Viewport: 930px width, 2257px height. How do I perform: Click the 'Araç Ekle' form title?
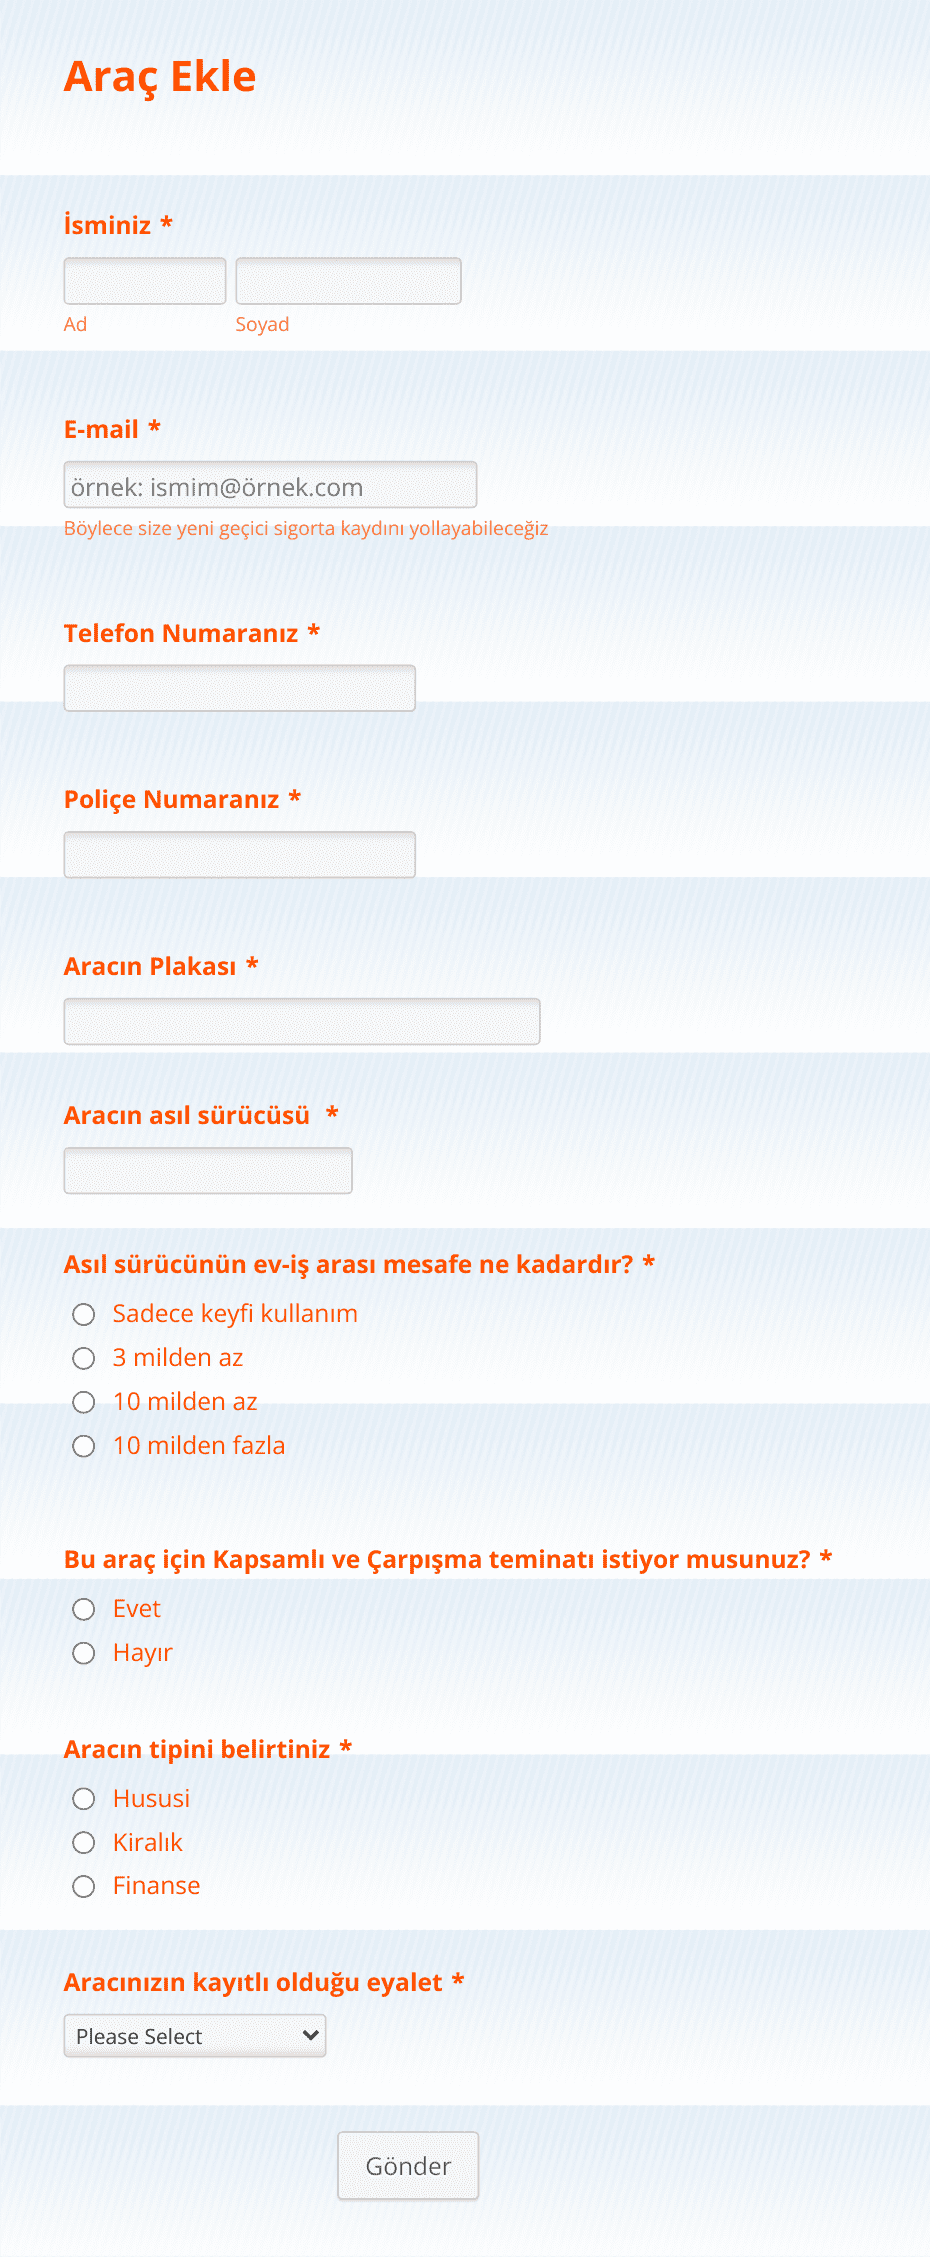(160, 76)
